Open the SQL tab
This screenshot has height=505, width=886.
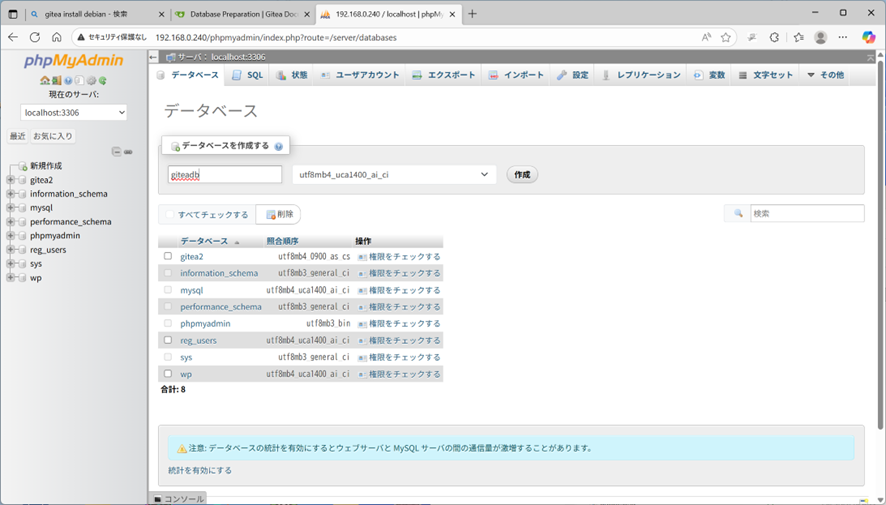[x=247, y=75]
